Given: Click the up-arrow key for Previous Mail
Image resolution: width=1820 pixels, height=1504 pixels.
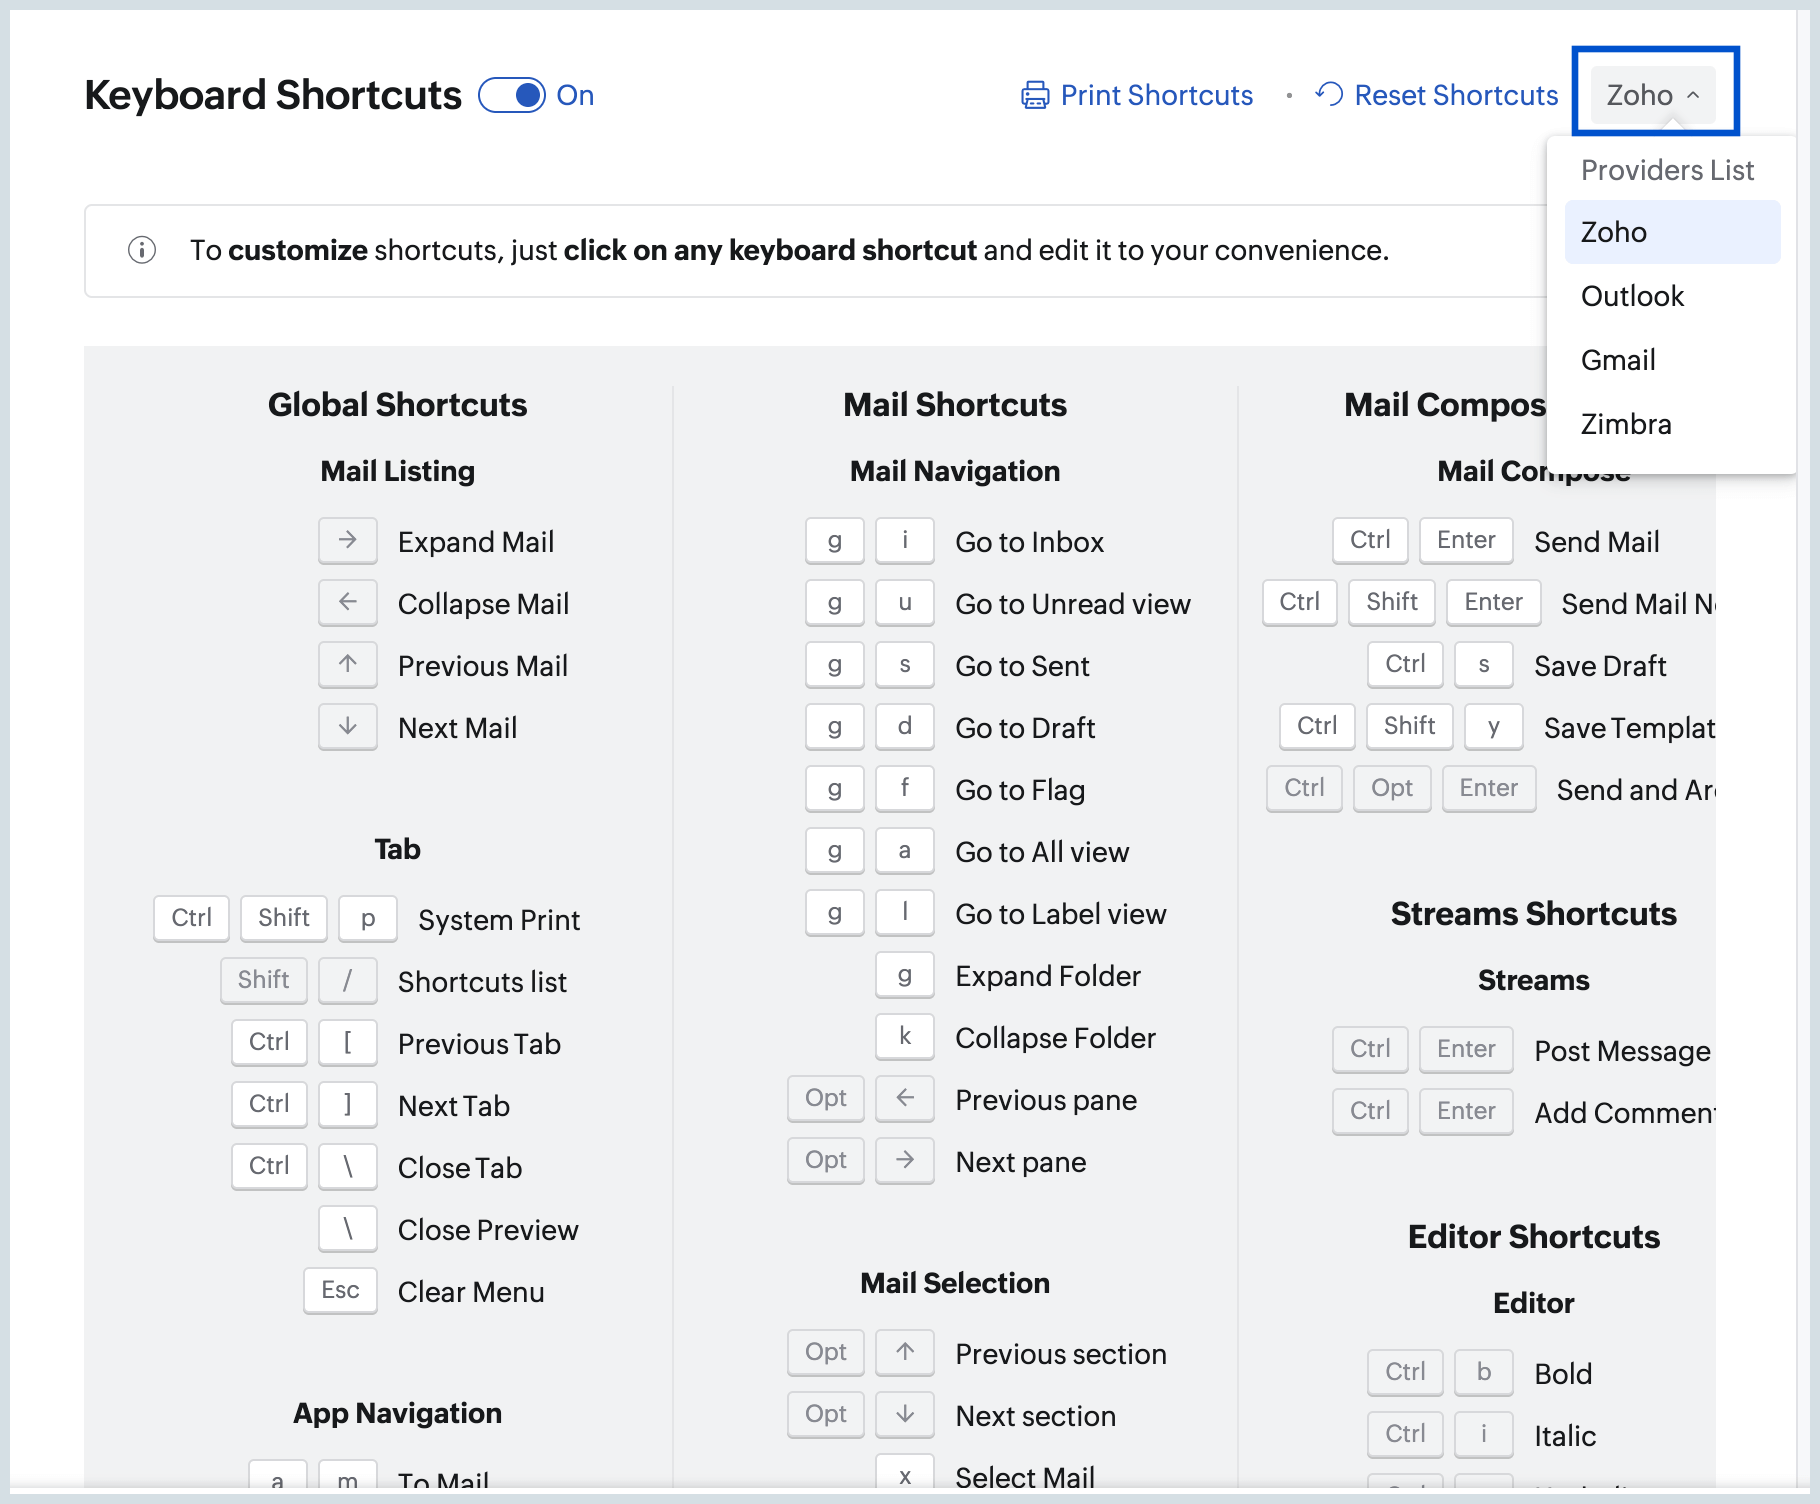Looking at the screenshot, I should point(347,665).
